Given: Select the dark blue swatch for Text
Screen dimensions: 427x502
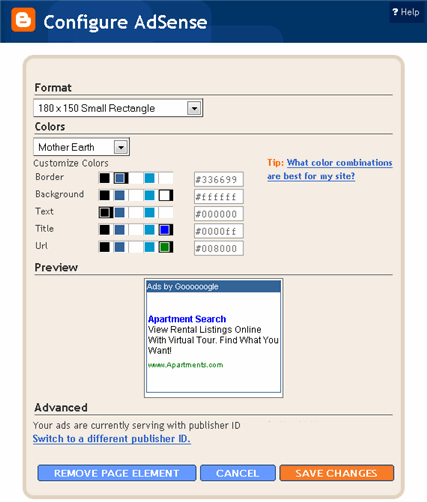Looking at the screenshot, I should (119, 212).
